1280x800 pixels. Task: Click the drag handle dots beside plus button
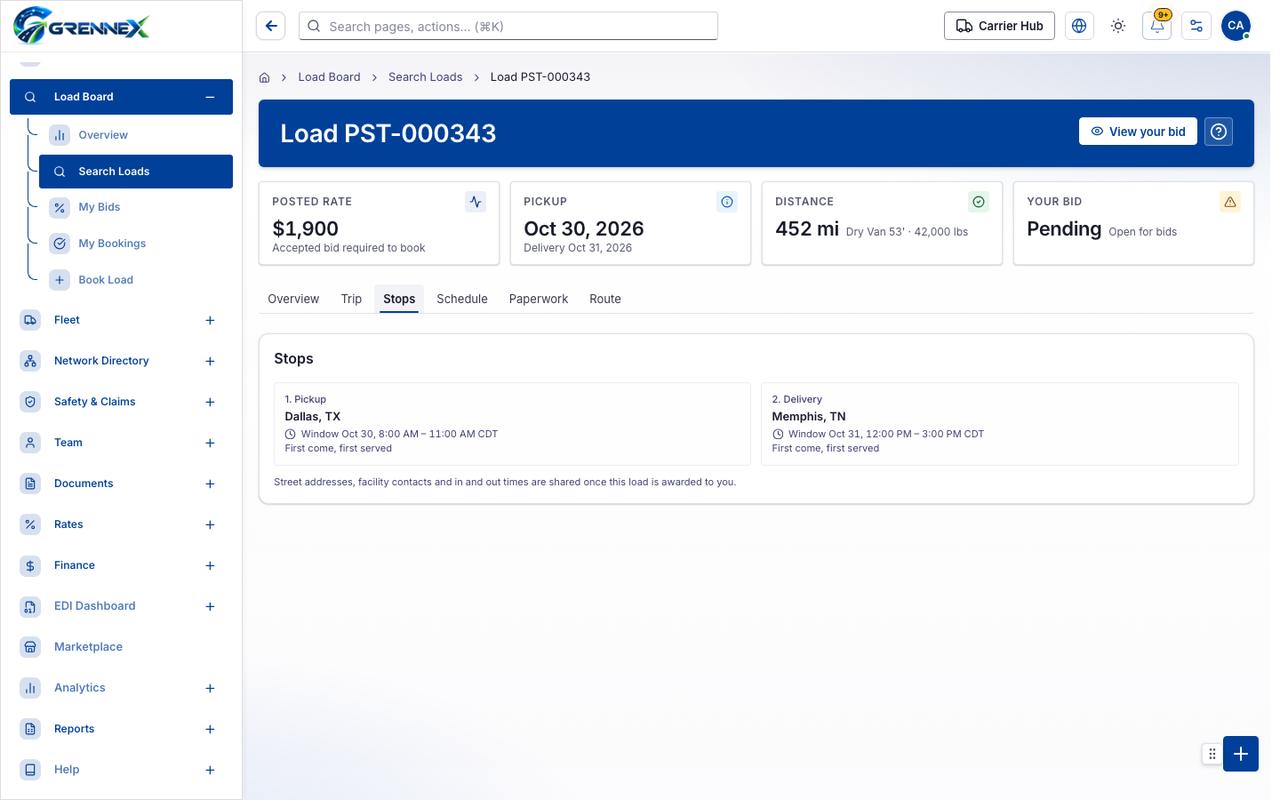[1212, 754]
